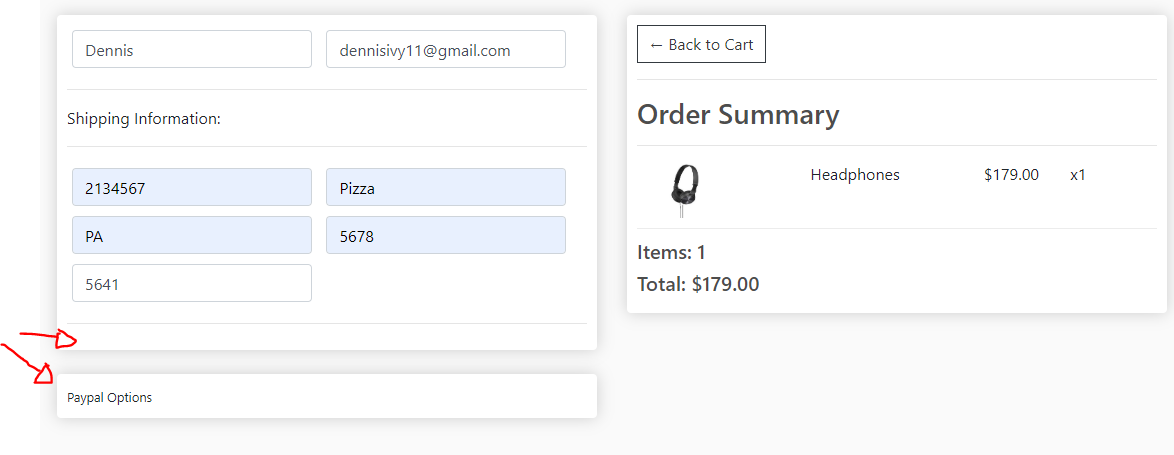Click the left arrow in Back to Cart
1174x455 pixels.
click(656, 45)
